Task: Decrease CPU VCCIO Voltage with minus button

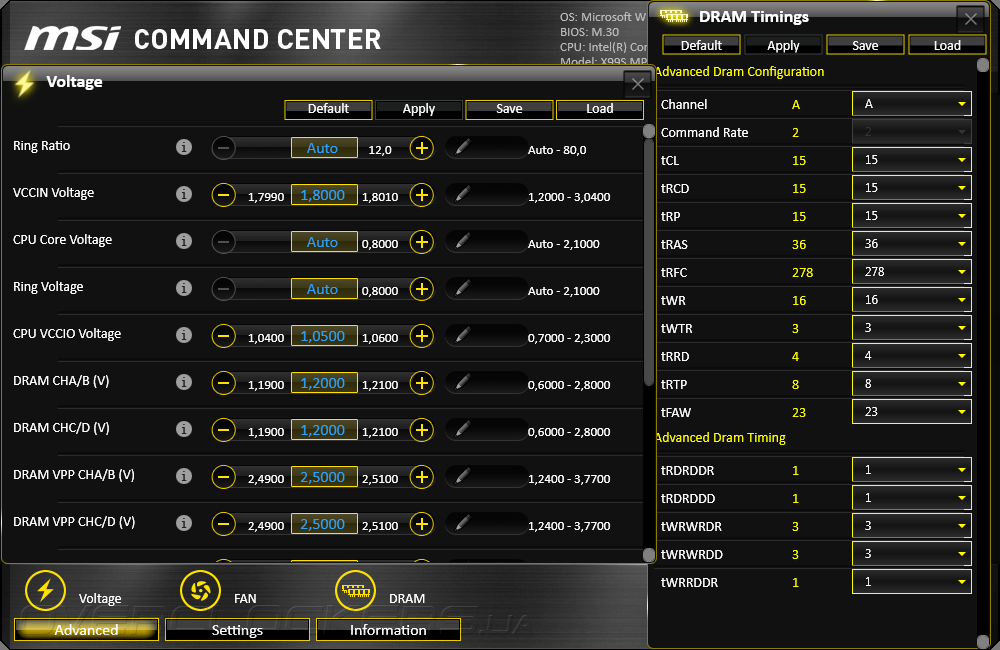Action: coord(224,336)
